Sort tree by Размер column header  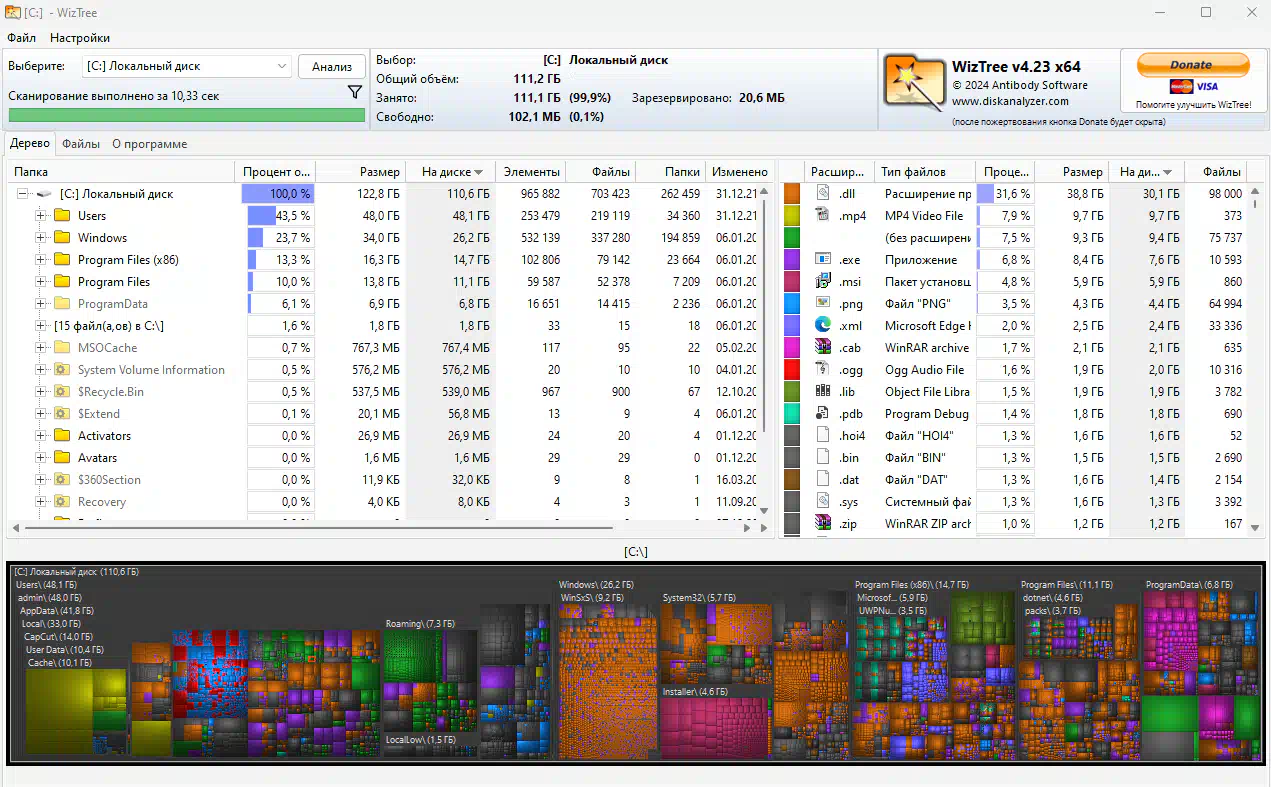pos(361,172)
